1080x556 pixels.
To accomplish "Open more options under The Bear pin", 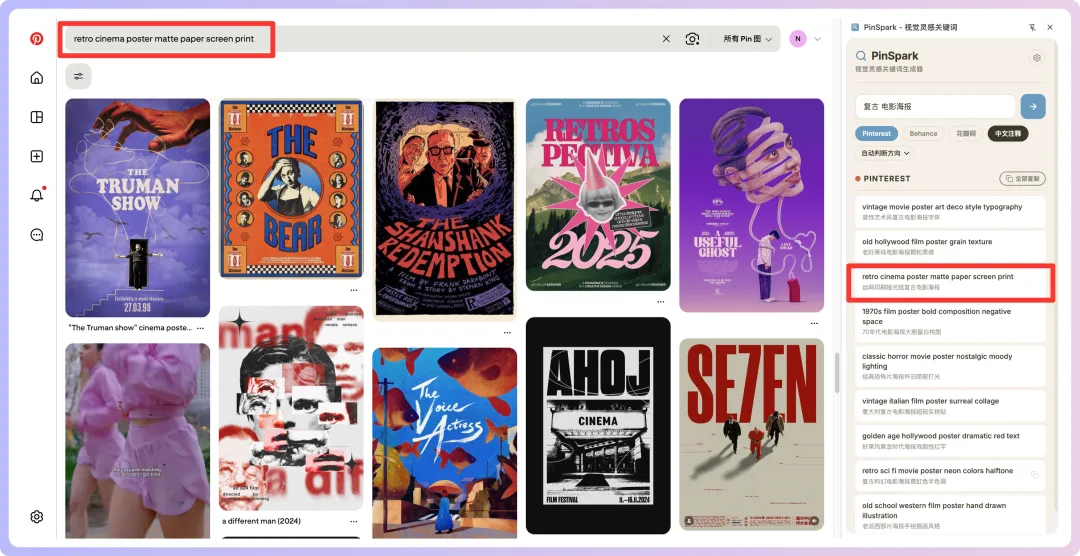I will pos(353,290).
